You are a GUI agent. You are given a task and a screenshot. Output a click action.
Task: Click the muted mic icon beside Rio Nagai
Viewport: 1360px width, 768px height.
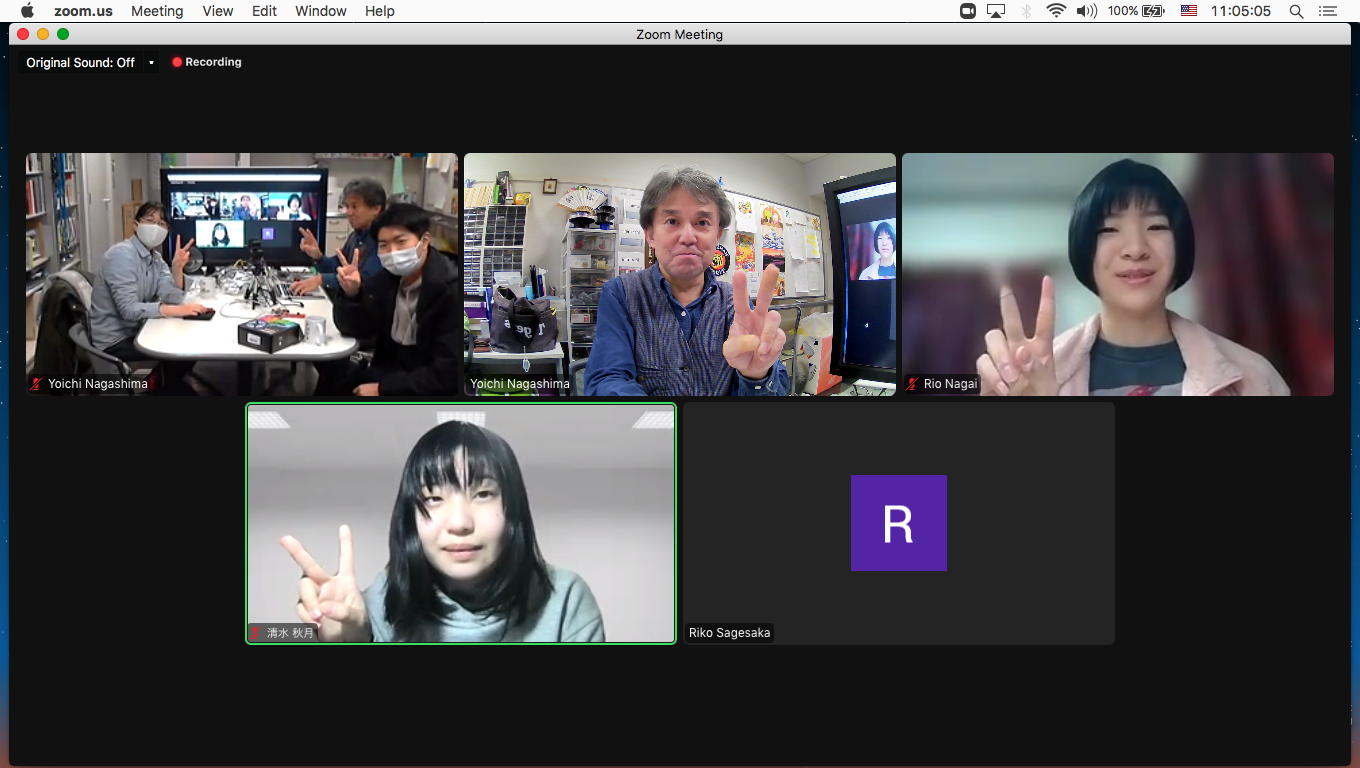click(x=912, y=384)
